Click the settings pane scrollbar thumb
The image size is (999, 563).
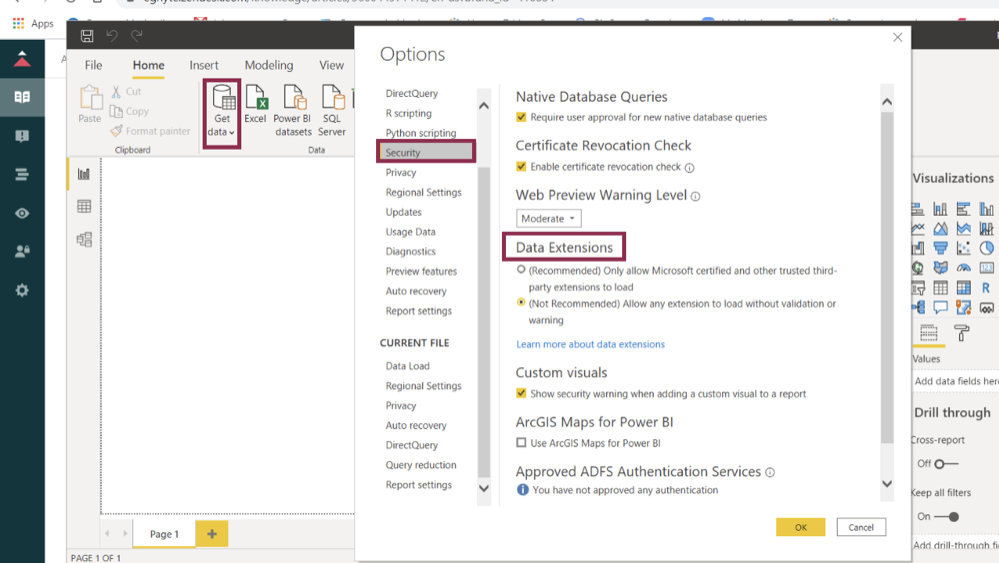pos(887,277)
